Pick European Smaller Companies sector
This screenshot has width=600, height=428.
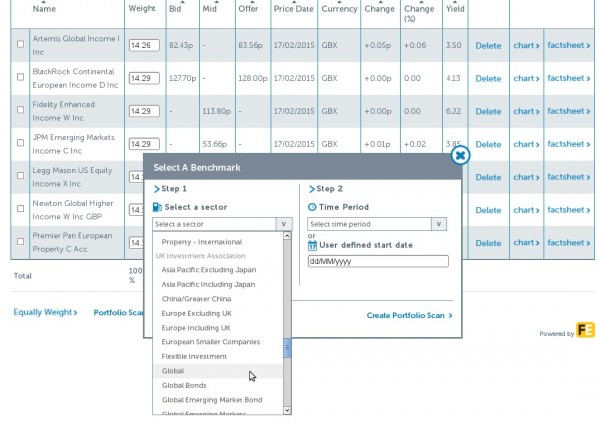click(x=210, y=342)
